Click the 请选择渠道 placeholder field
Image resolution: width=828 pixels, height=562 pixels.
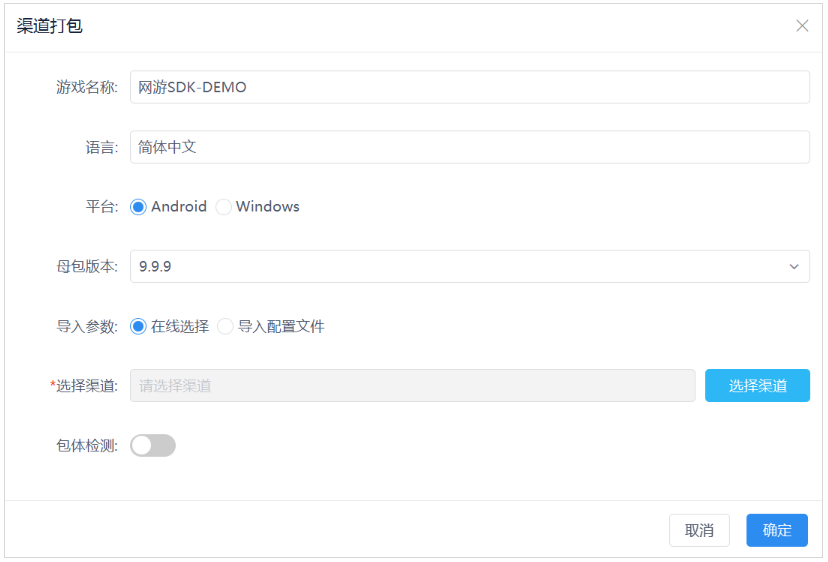click(412, 386)
